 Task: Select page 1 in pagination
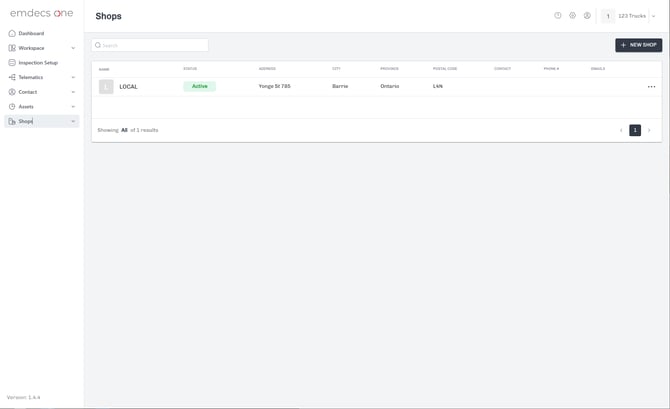[635, 130]
